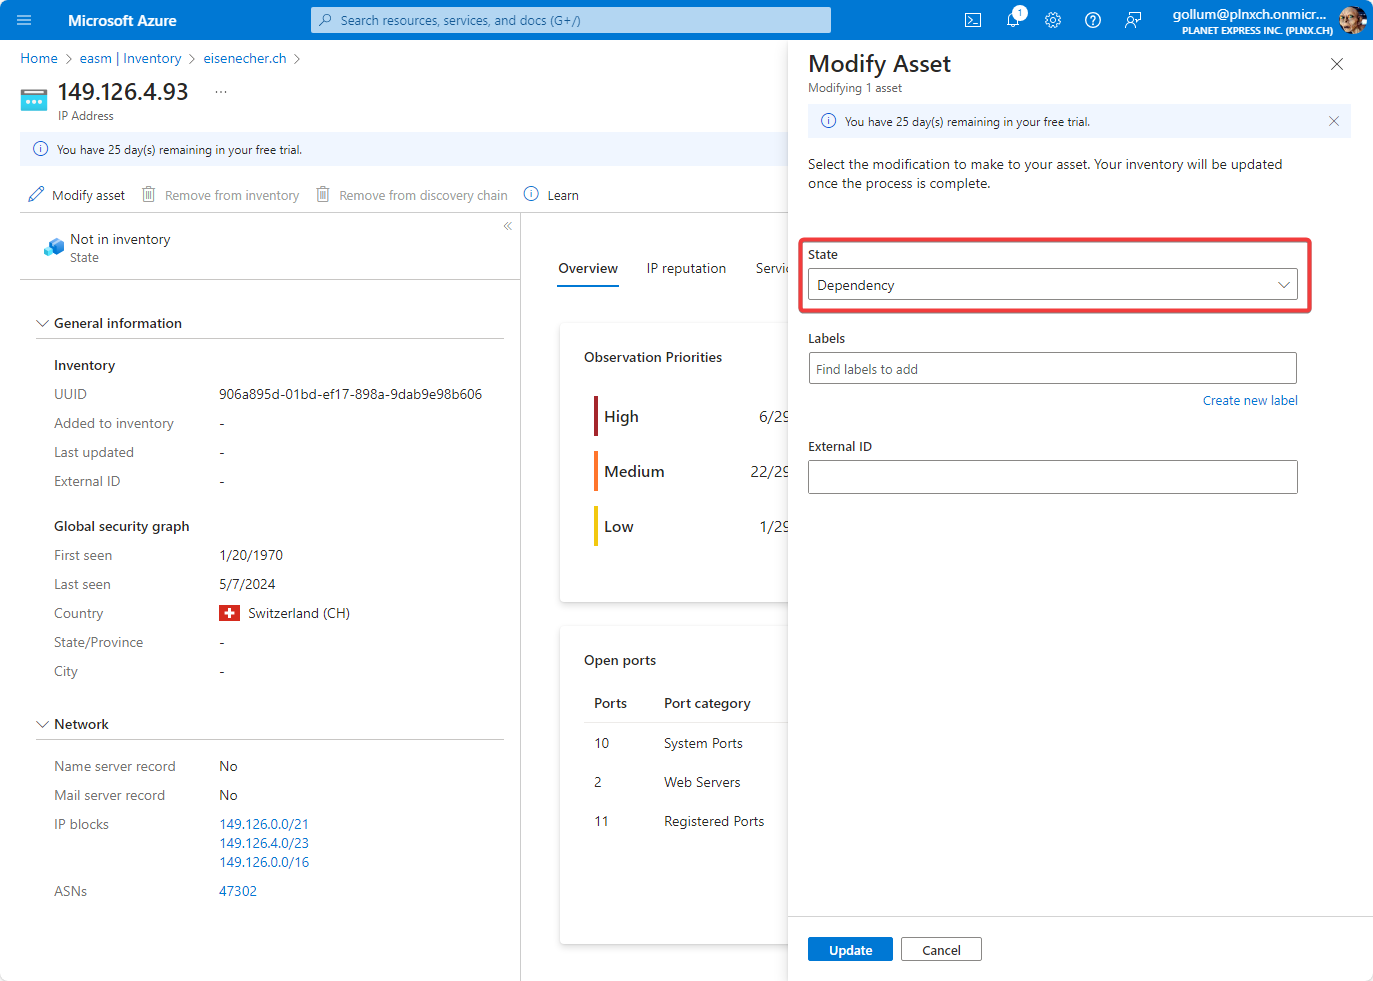Click the Create new label link
The width and height of the screenshot is (1373, 981).
tap(1249, 400)
